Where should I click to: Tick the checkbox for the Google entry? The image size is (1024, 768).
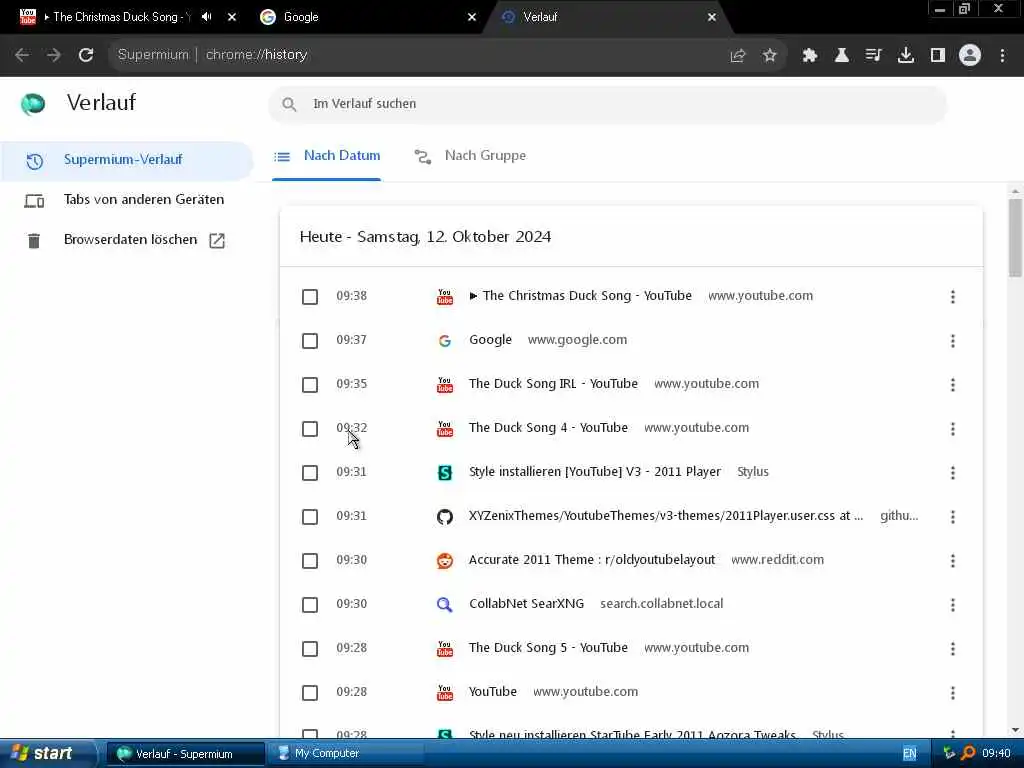310,341
